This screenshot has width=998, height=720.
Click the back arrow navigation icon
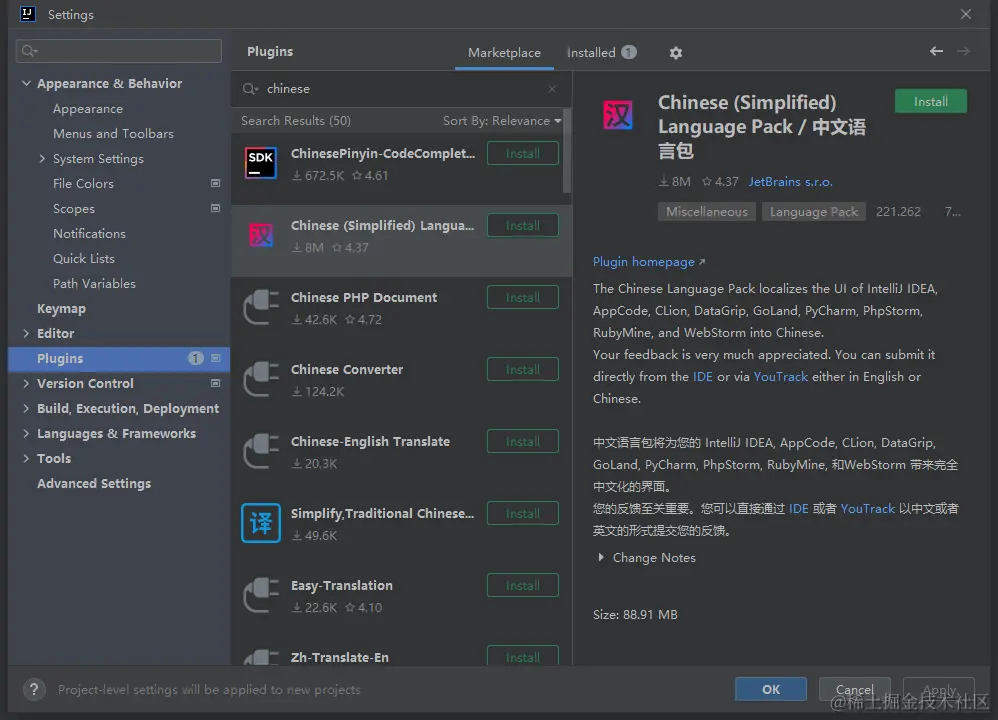936,51
